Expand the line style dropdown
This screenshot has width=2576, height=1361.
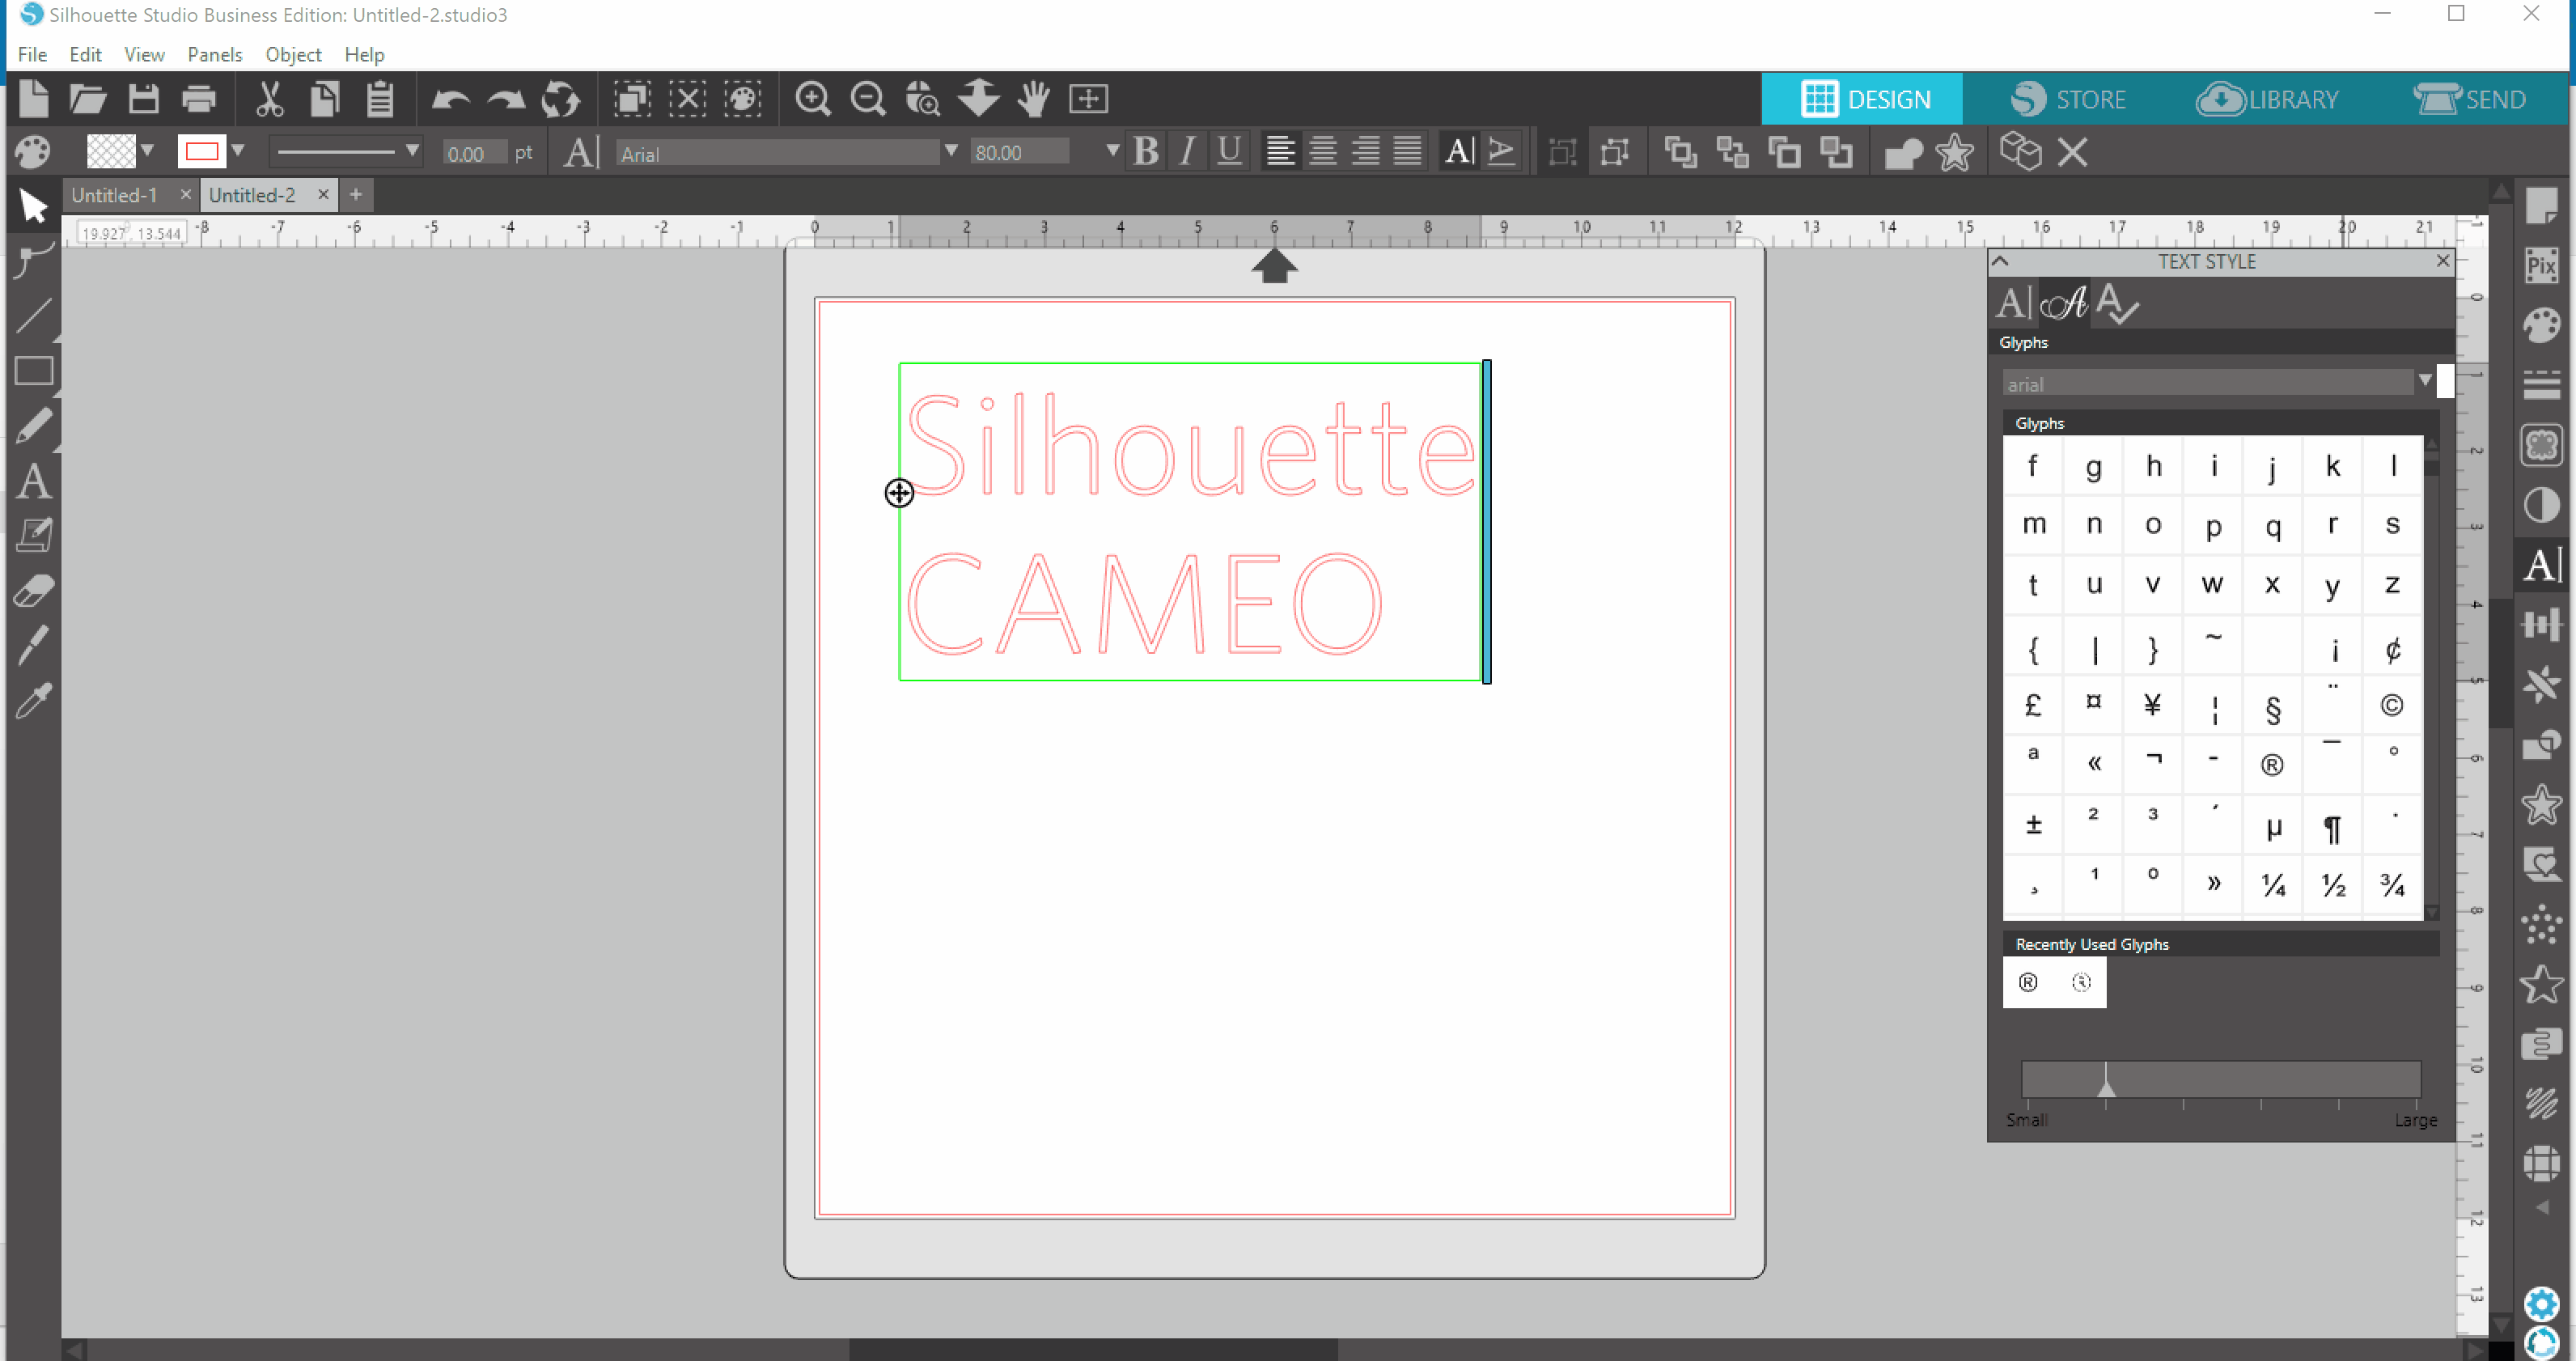(412, 151)
